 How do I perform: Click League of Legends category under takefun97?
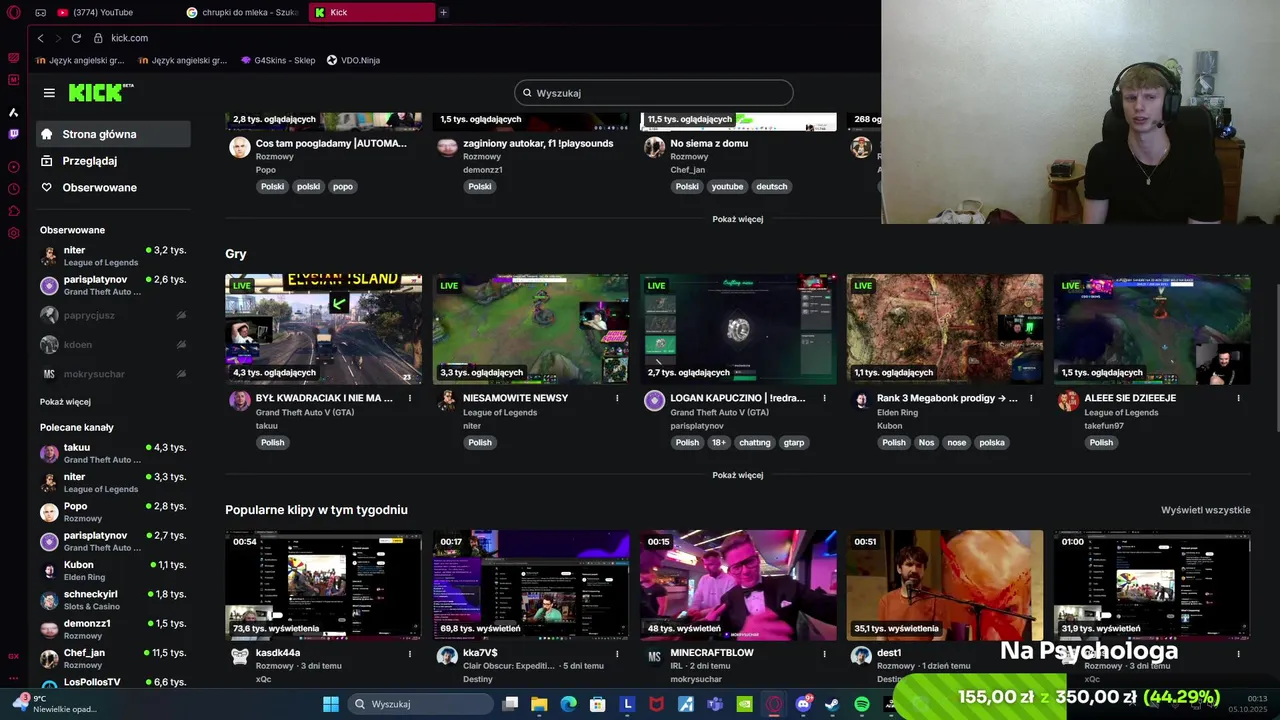(x=1121, y=412)
